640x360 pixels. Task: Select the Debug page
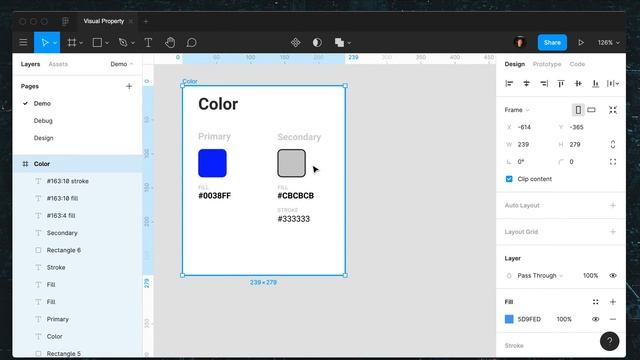coord(43,121)
